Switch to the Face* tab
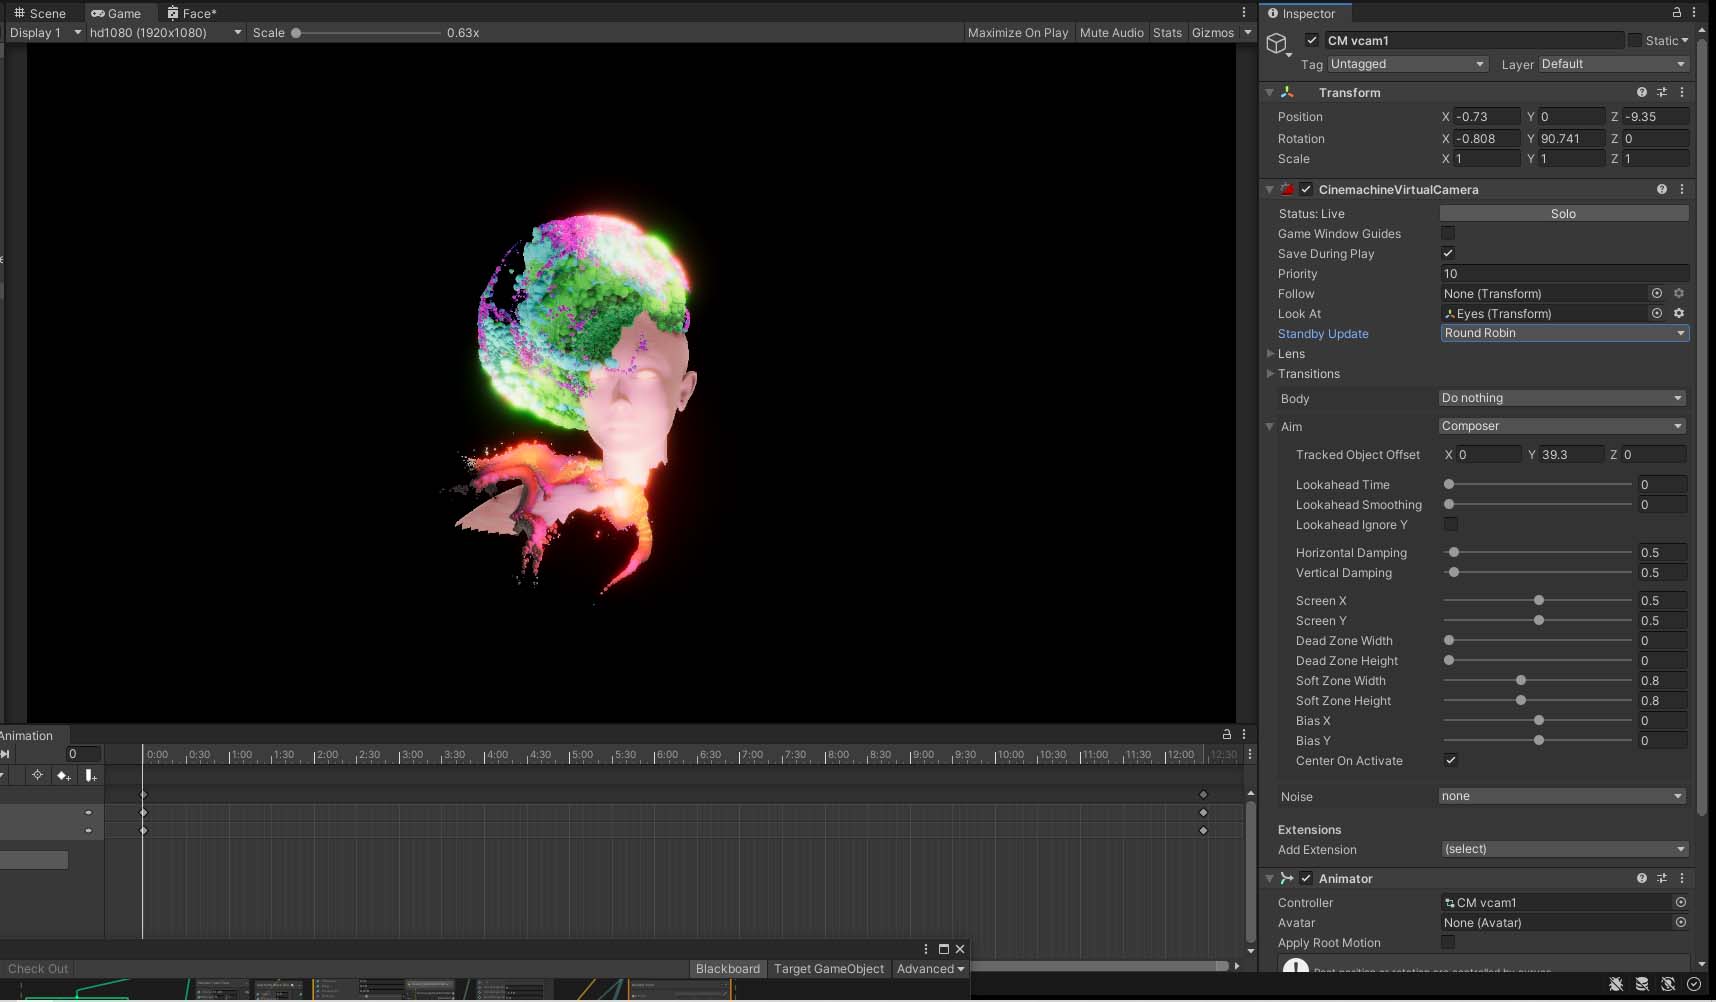 (191, 13)
